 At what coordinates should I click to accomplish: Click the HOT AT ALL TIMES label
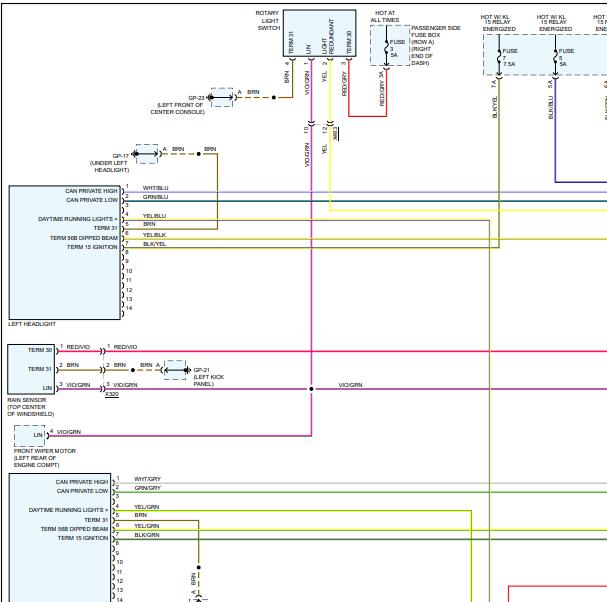pos(385,16)
